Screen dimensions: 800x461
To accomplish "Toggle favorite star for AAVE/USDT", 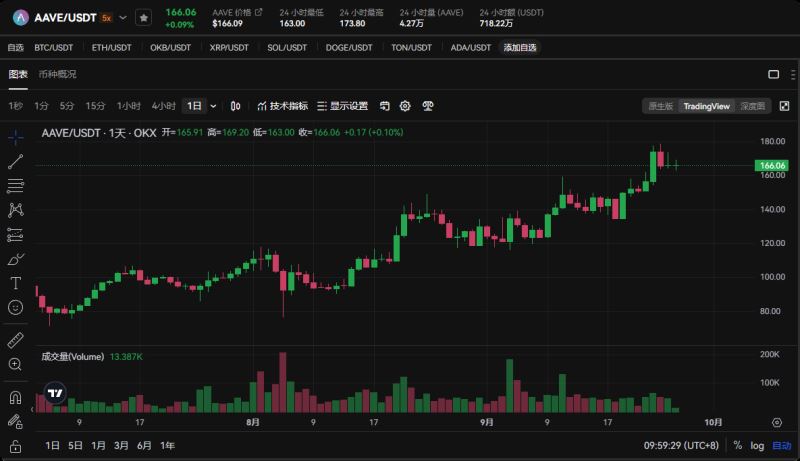I will (x=144, y=17).
